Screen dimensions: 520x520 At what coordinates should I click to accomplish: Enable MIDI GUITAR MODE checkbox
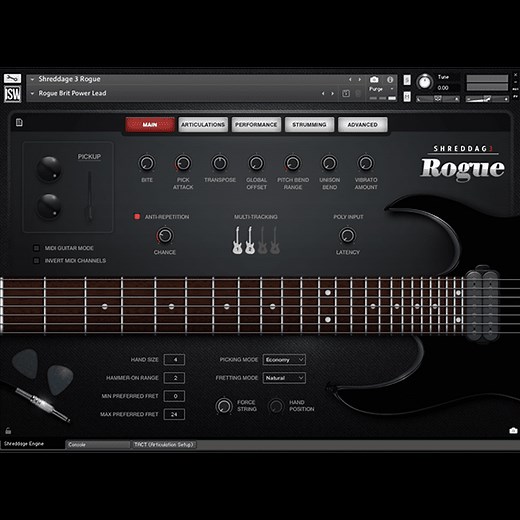pos(36,248)
